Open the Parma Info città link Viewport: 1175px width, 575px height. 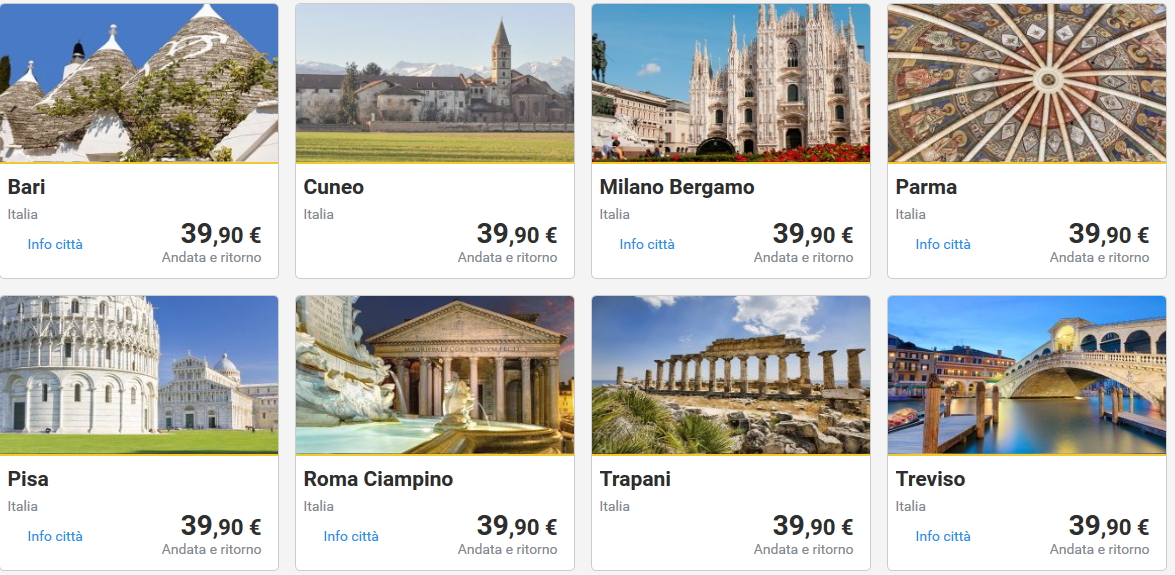point(943,244)
